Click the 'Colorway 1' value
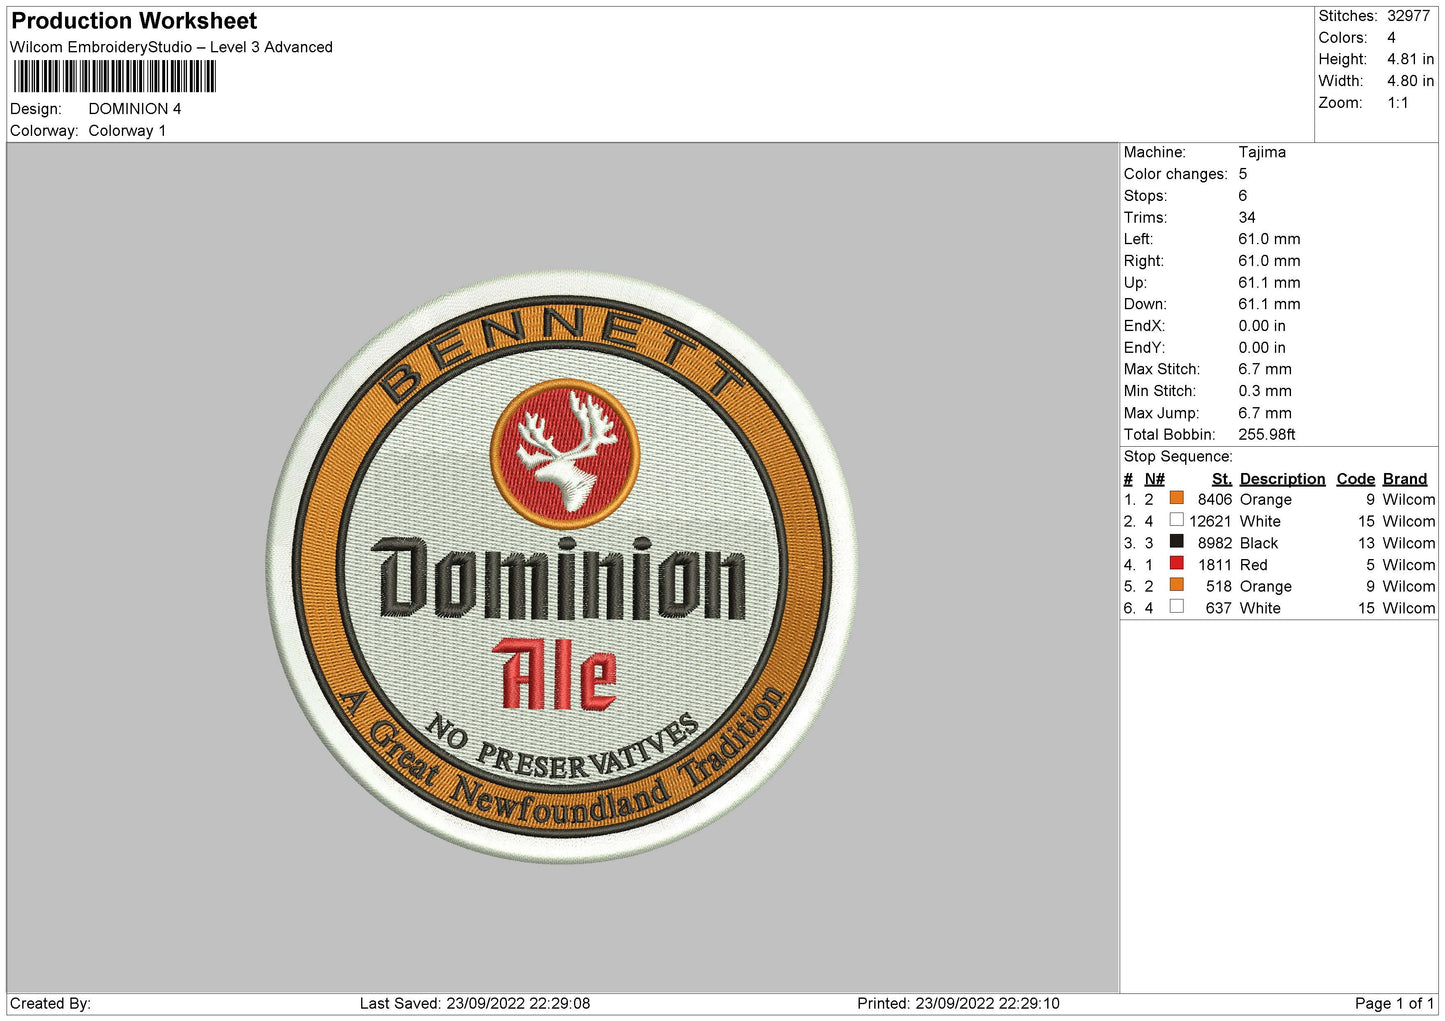Image resolution: width=1445 pixels, height=1021 pixels. 127,131
